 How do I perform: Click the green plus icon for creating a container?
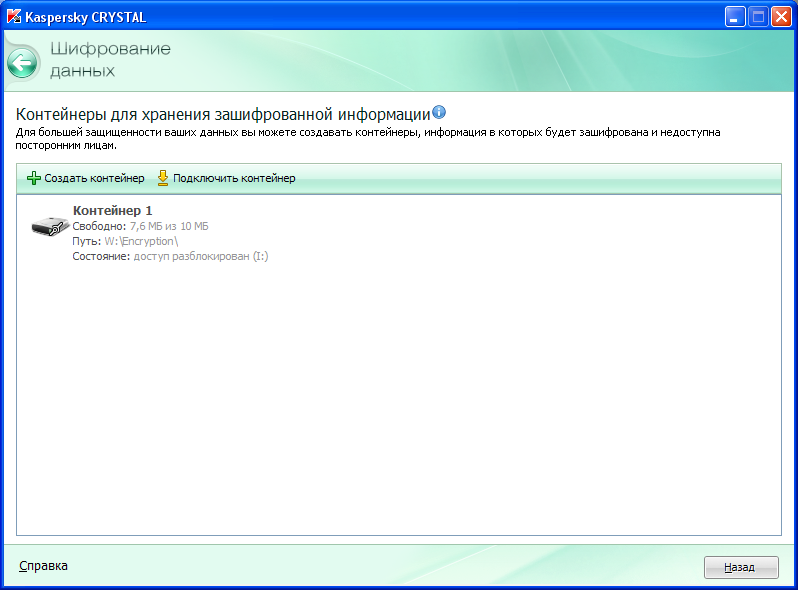[x=34, y=178]
